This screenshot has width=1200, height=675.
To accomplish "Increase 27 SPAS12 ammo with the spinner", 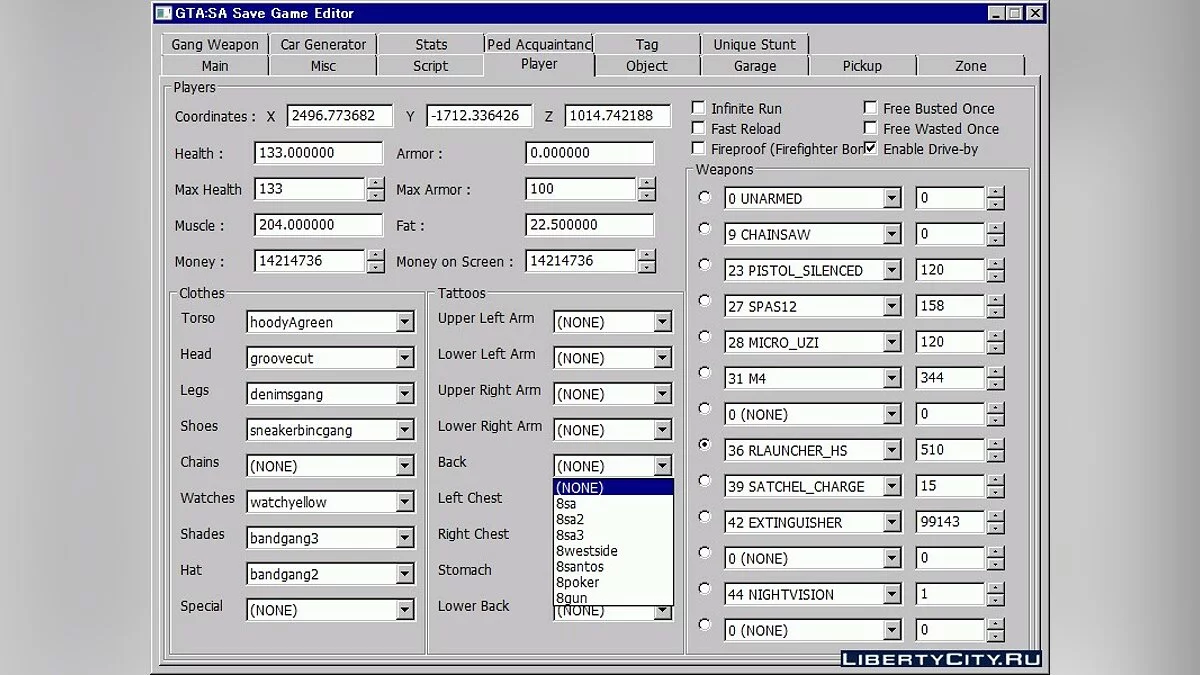I will pyautogui.click(x=996, y=301).
